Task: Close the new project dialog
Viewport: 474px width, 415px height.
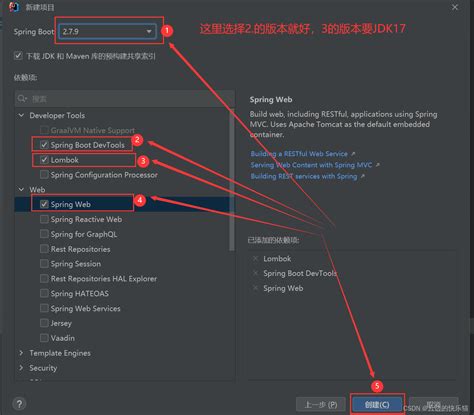Action: (x=455, y=7)
